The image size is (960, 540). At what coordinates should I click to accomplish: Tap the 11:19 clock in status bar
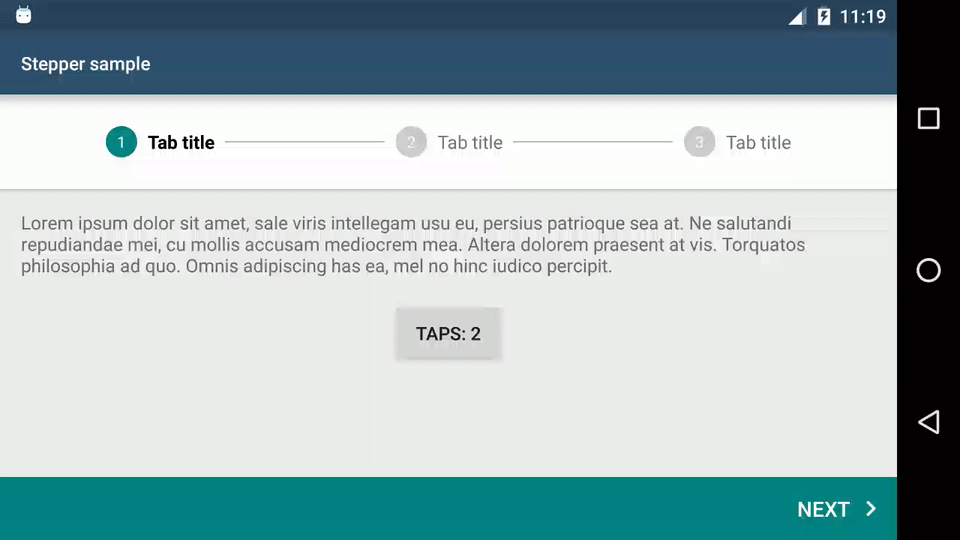click(x=863, y=17)
